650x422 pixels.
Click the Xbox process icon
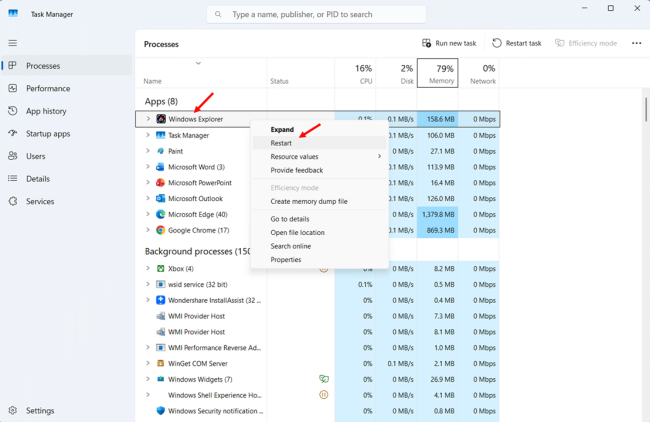160,269
